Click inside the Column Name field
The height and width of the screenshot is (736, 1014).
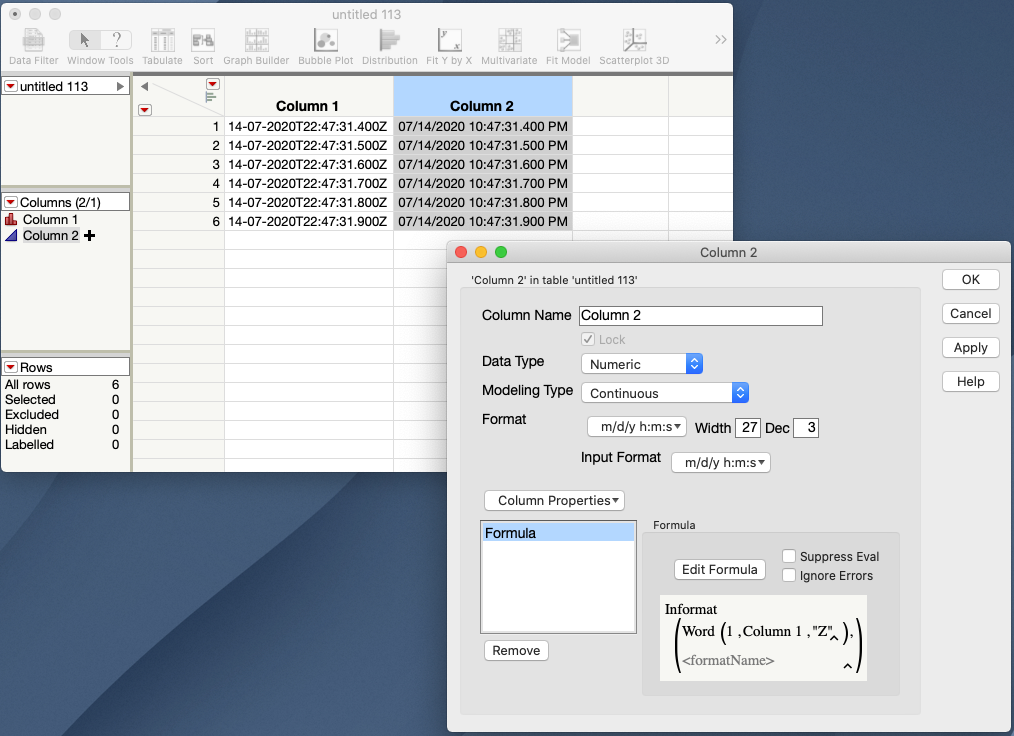tap(700, 315)
